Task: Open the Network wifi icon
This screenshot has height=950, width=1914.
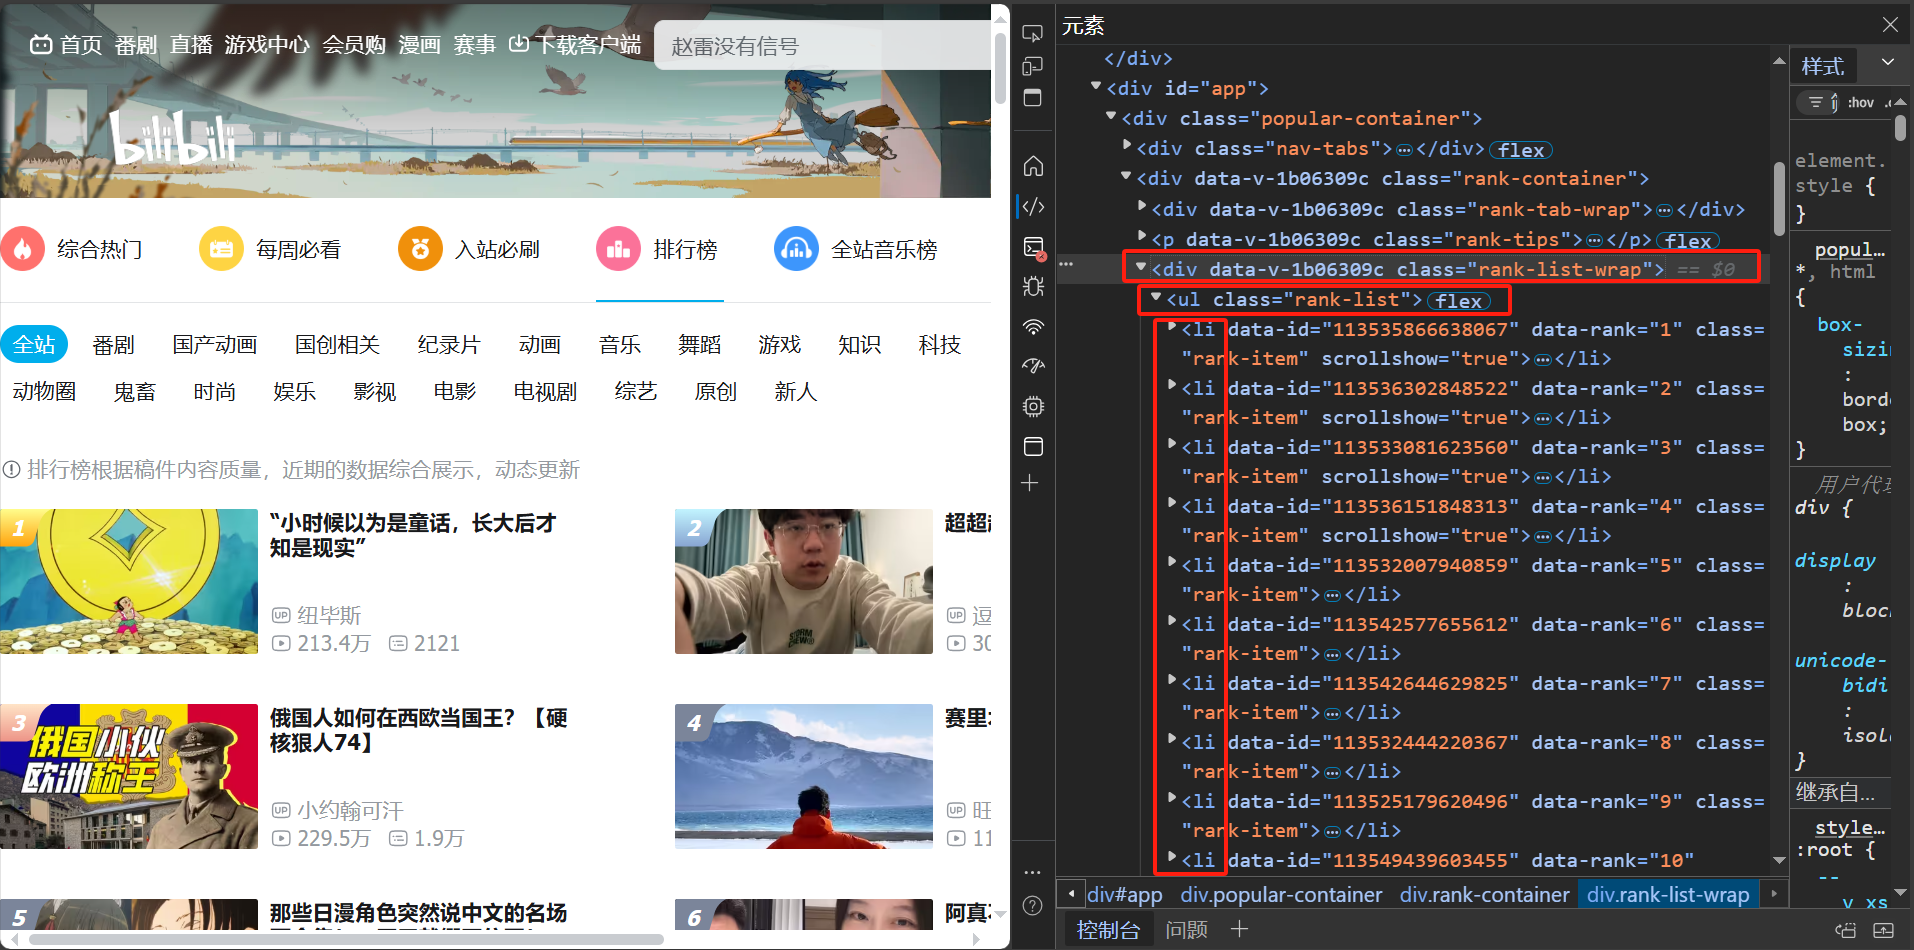Action: pos(1034,327)
